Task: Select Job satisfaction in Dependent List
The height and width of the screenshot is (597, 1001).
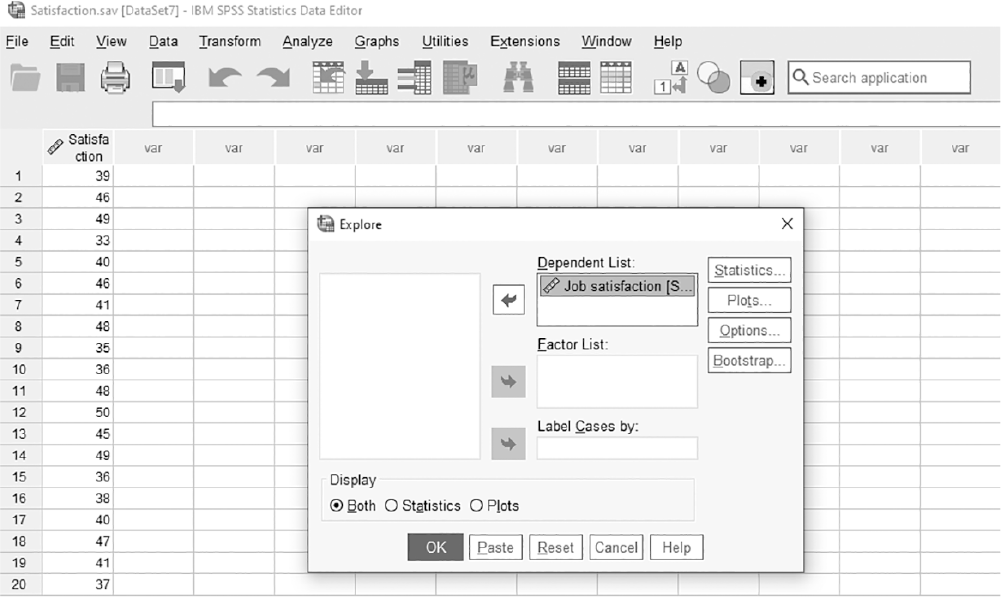Action: (x=617, y=286)
